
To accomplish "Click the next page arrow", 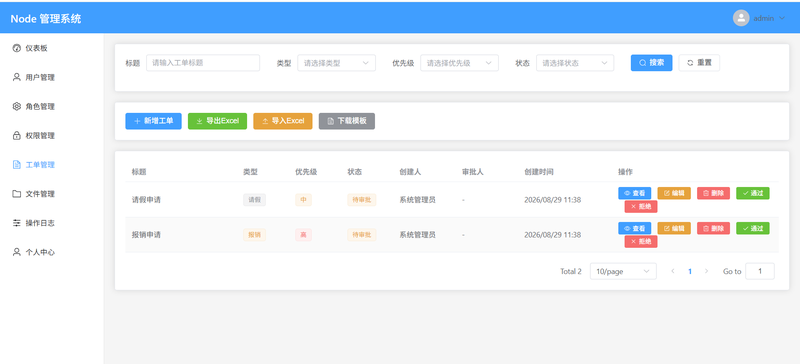I will [x=707, y=271].
